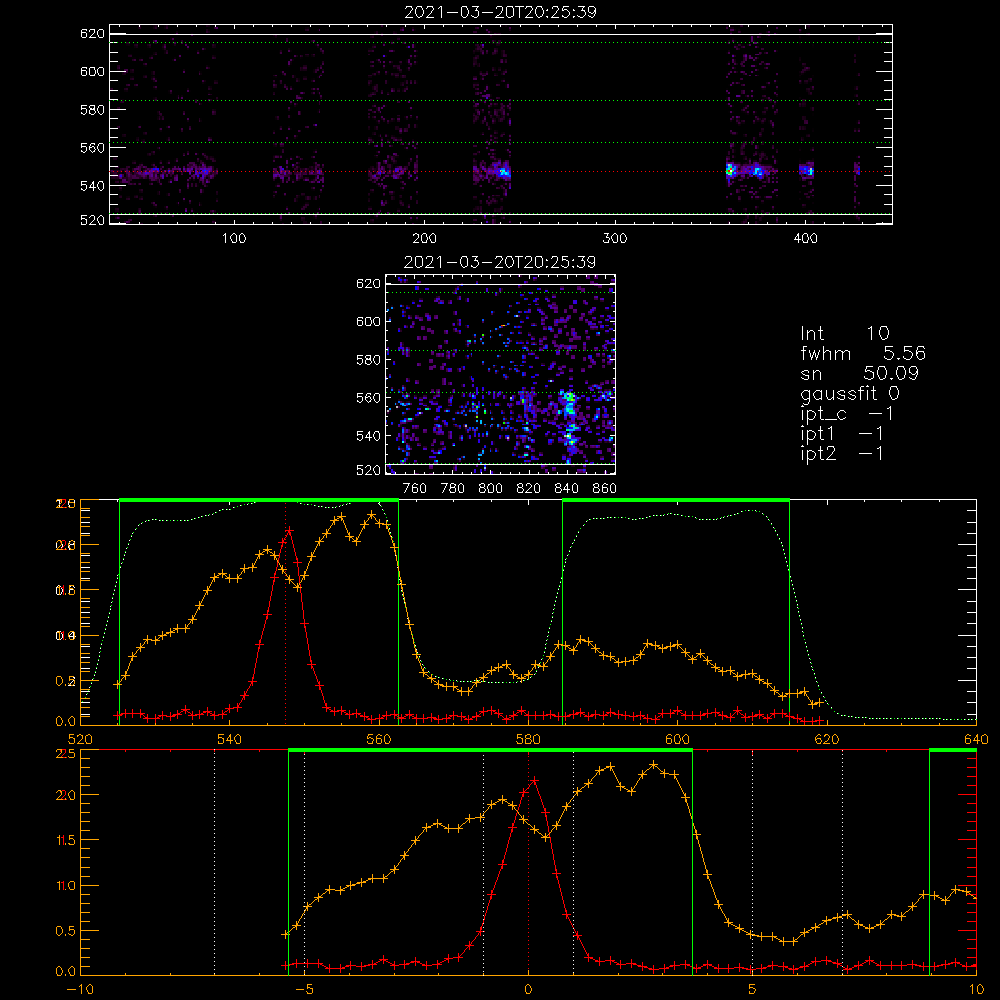Image resolution: width=1000 pixels, height=1000 pixels.
Task: Click the red peak at 0 in the bottom plot
Action: click(534, 780)
